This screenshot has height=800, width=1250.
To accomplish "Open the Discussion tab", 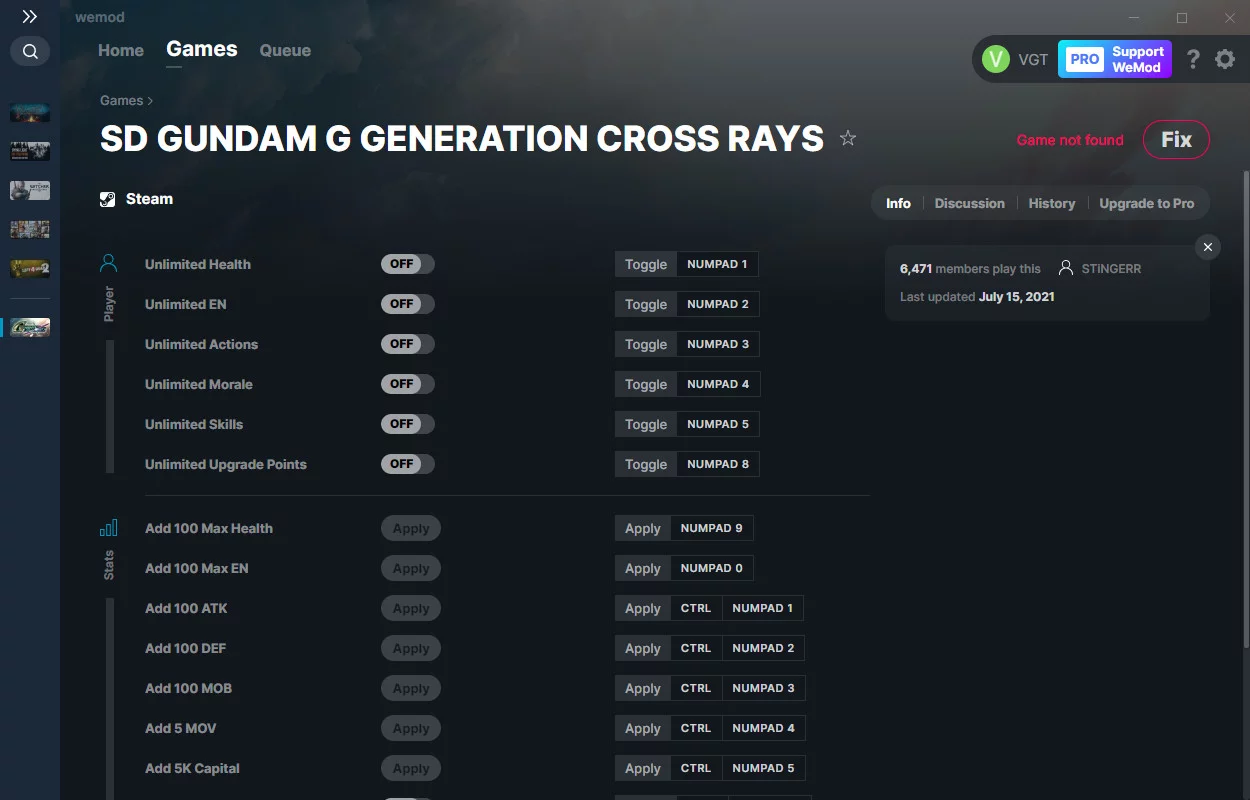I will (969, 204).
